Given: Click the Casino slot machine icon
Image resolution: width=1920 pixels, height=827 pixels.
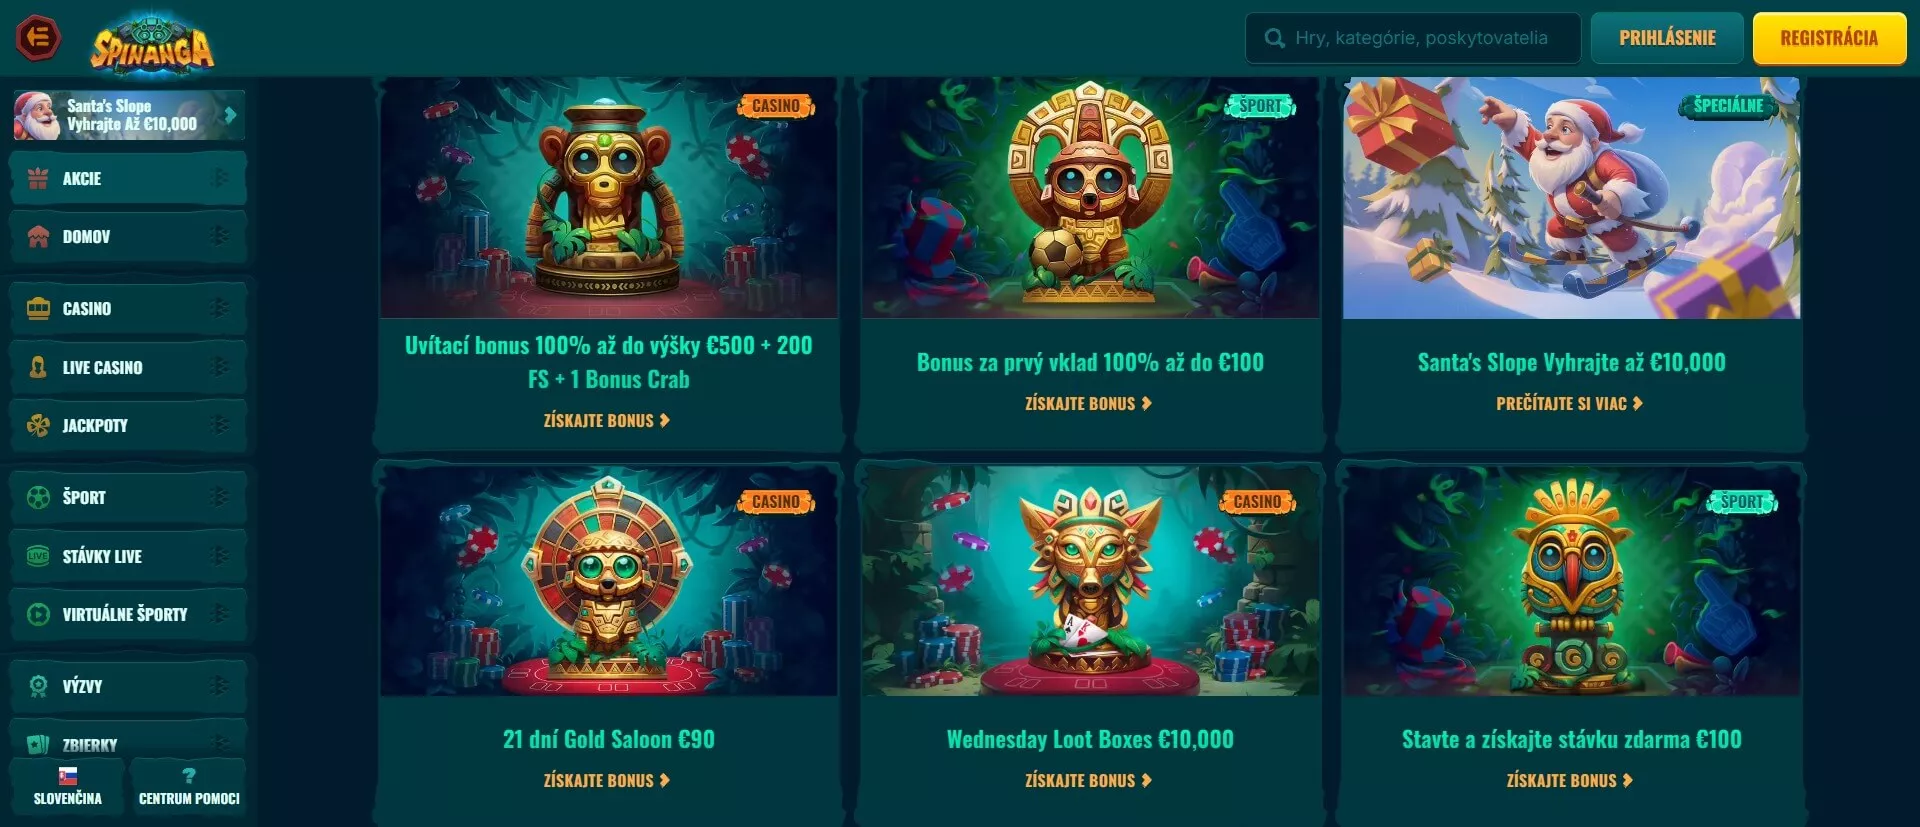Looking at the screenshot, I should point(38,308).
